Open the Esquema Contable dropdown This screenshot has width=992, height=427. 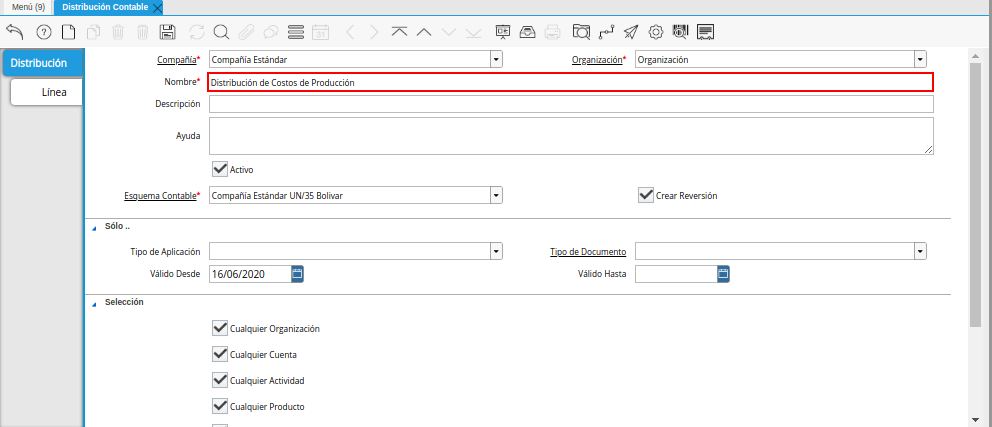tap(496, 195)
